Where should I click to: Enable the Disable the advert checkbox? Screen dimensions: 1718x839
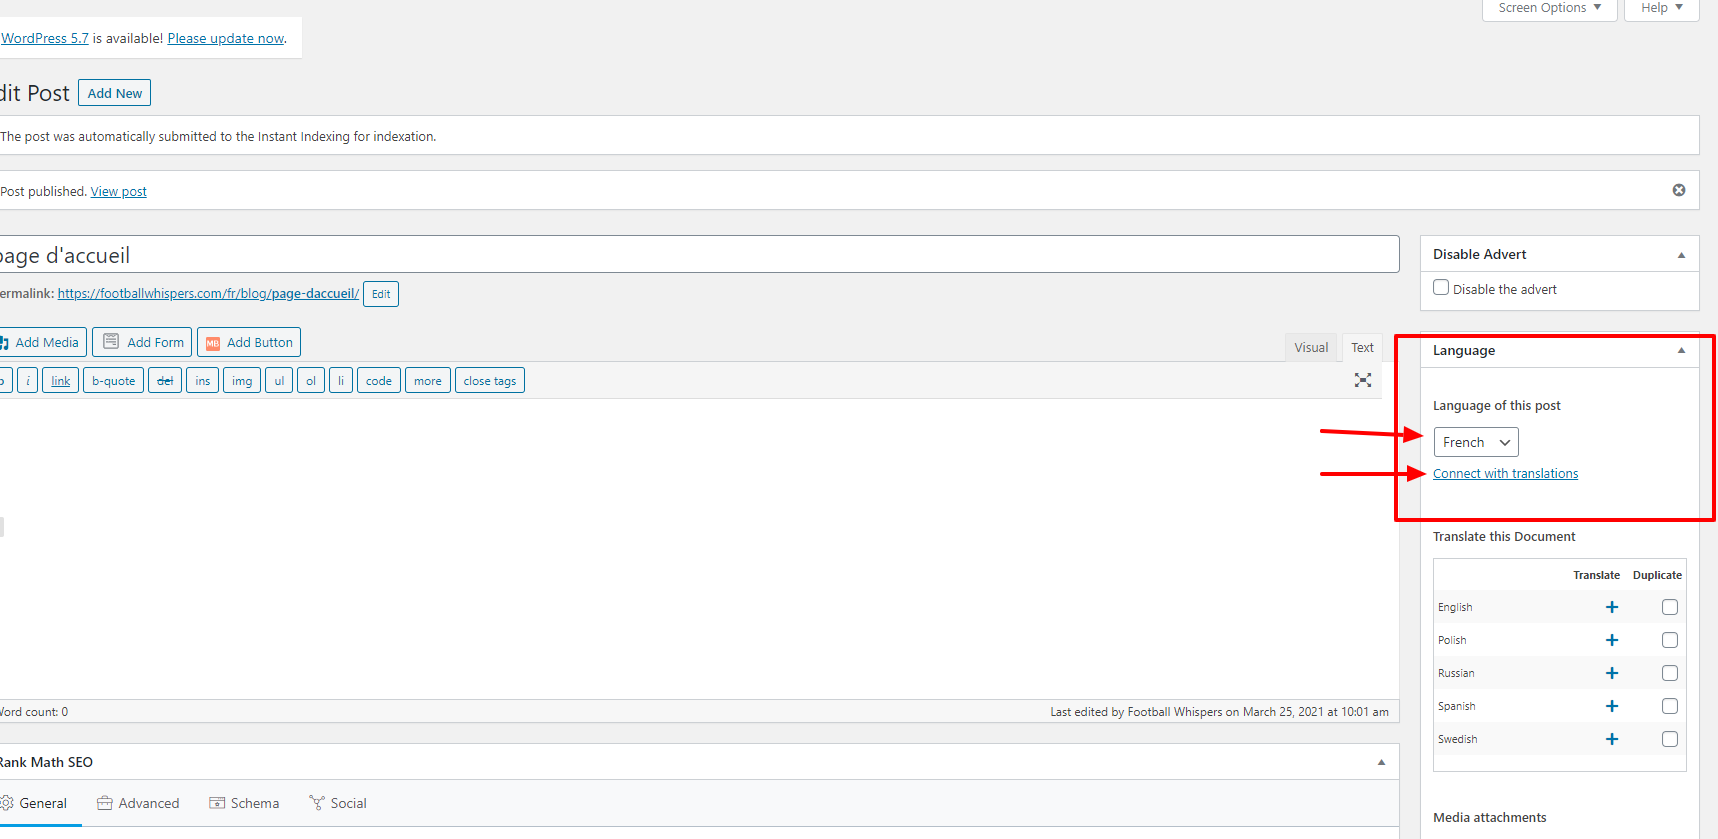(1441, 288)
